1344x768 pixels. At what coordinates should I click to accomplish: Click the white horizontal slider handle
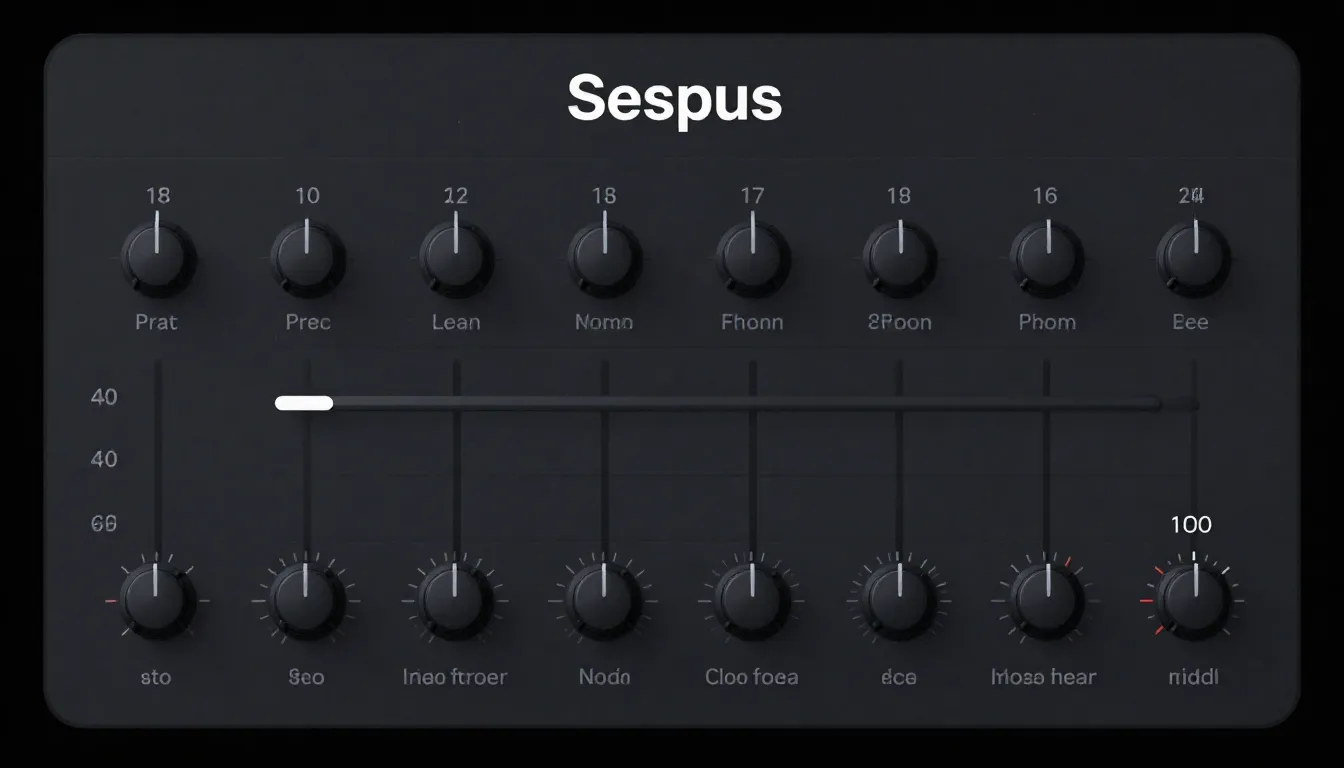click(304, 403)
